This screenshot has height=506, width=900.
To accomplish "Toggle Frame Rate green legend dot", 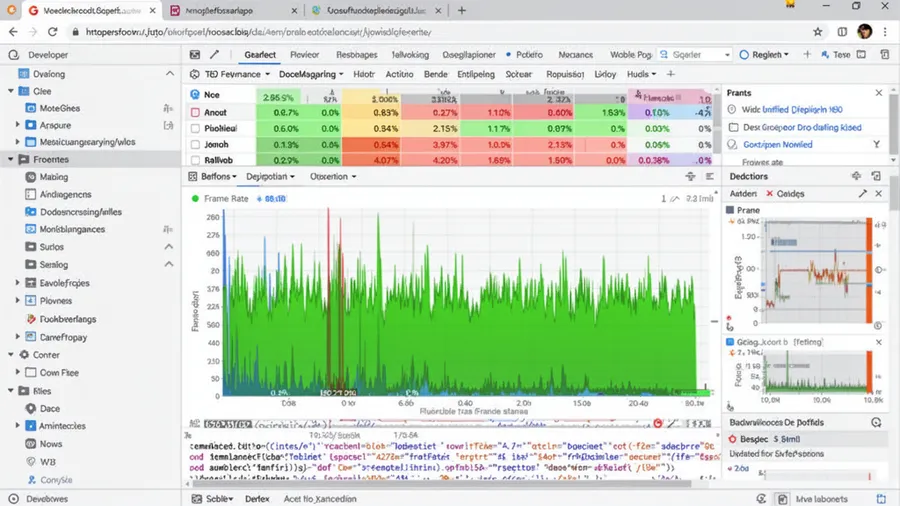I will pyautogui.click(x=195, y=198).
